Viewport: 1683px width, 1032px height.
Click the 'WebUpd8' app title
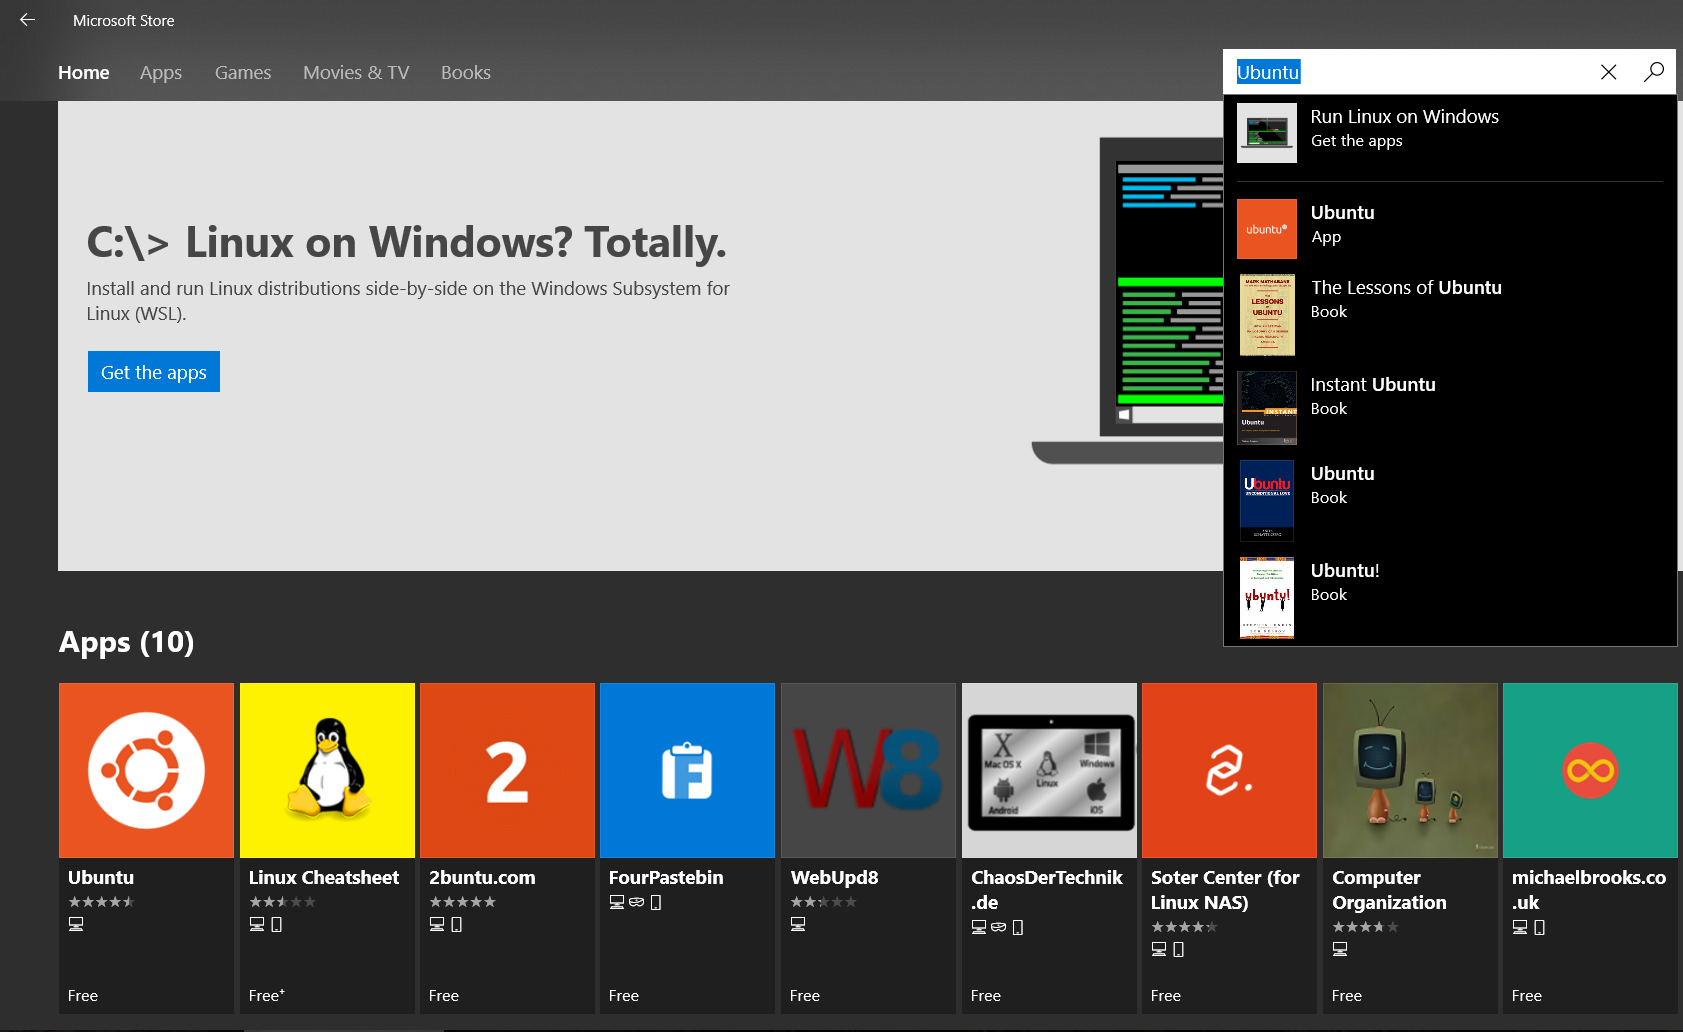pos(835,878)
